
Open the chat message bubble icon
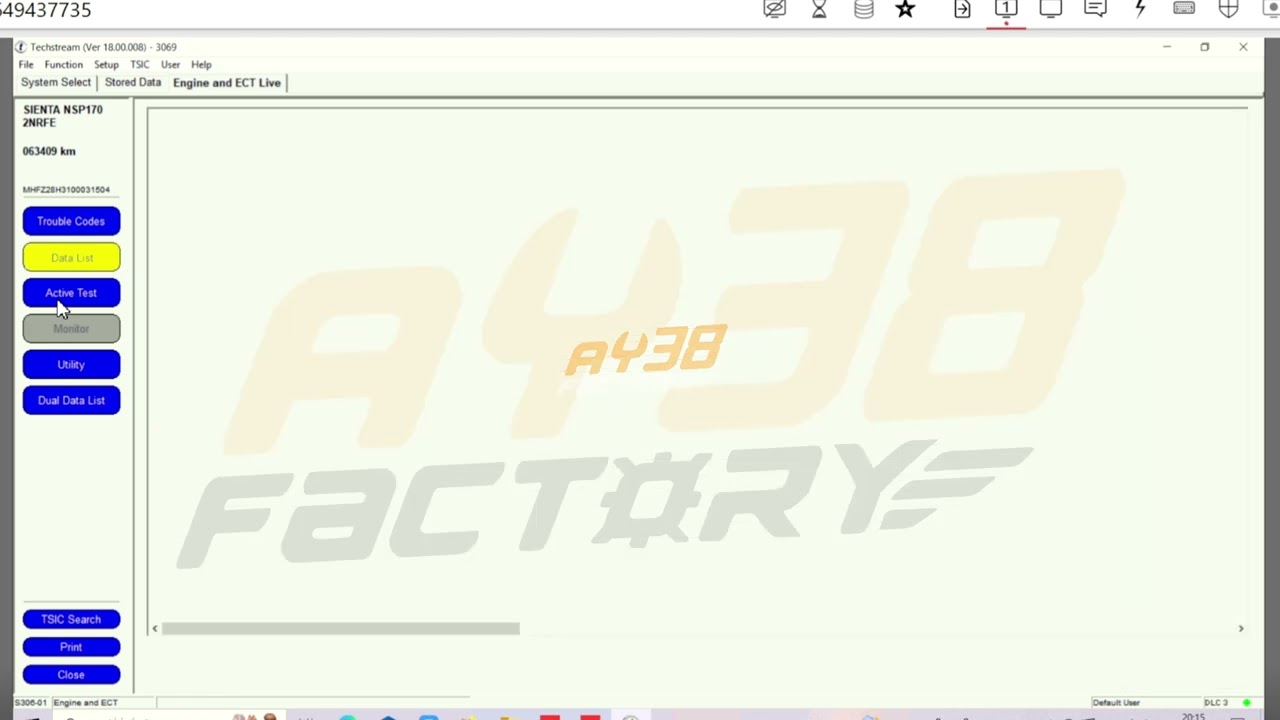(x=1095, y=9)
